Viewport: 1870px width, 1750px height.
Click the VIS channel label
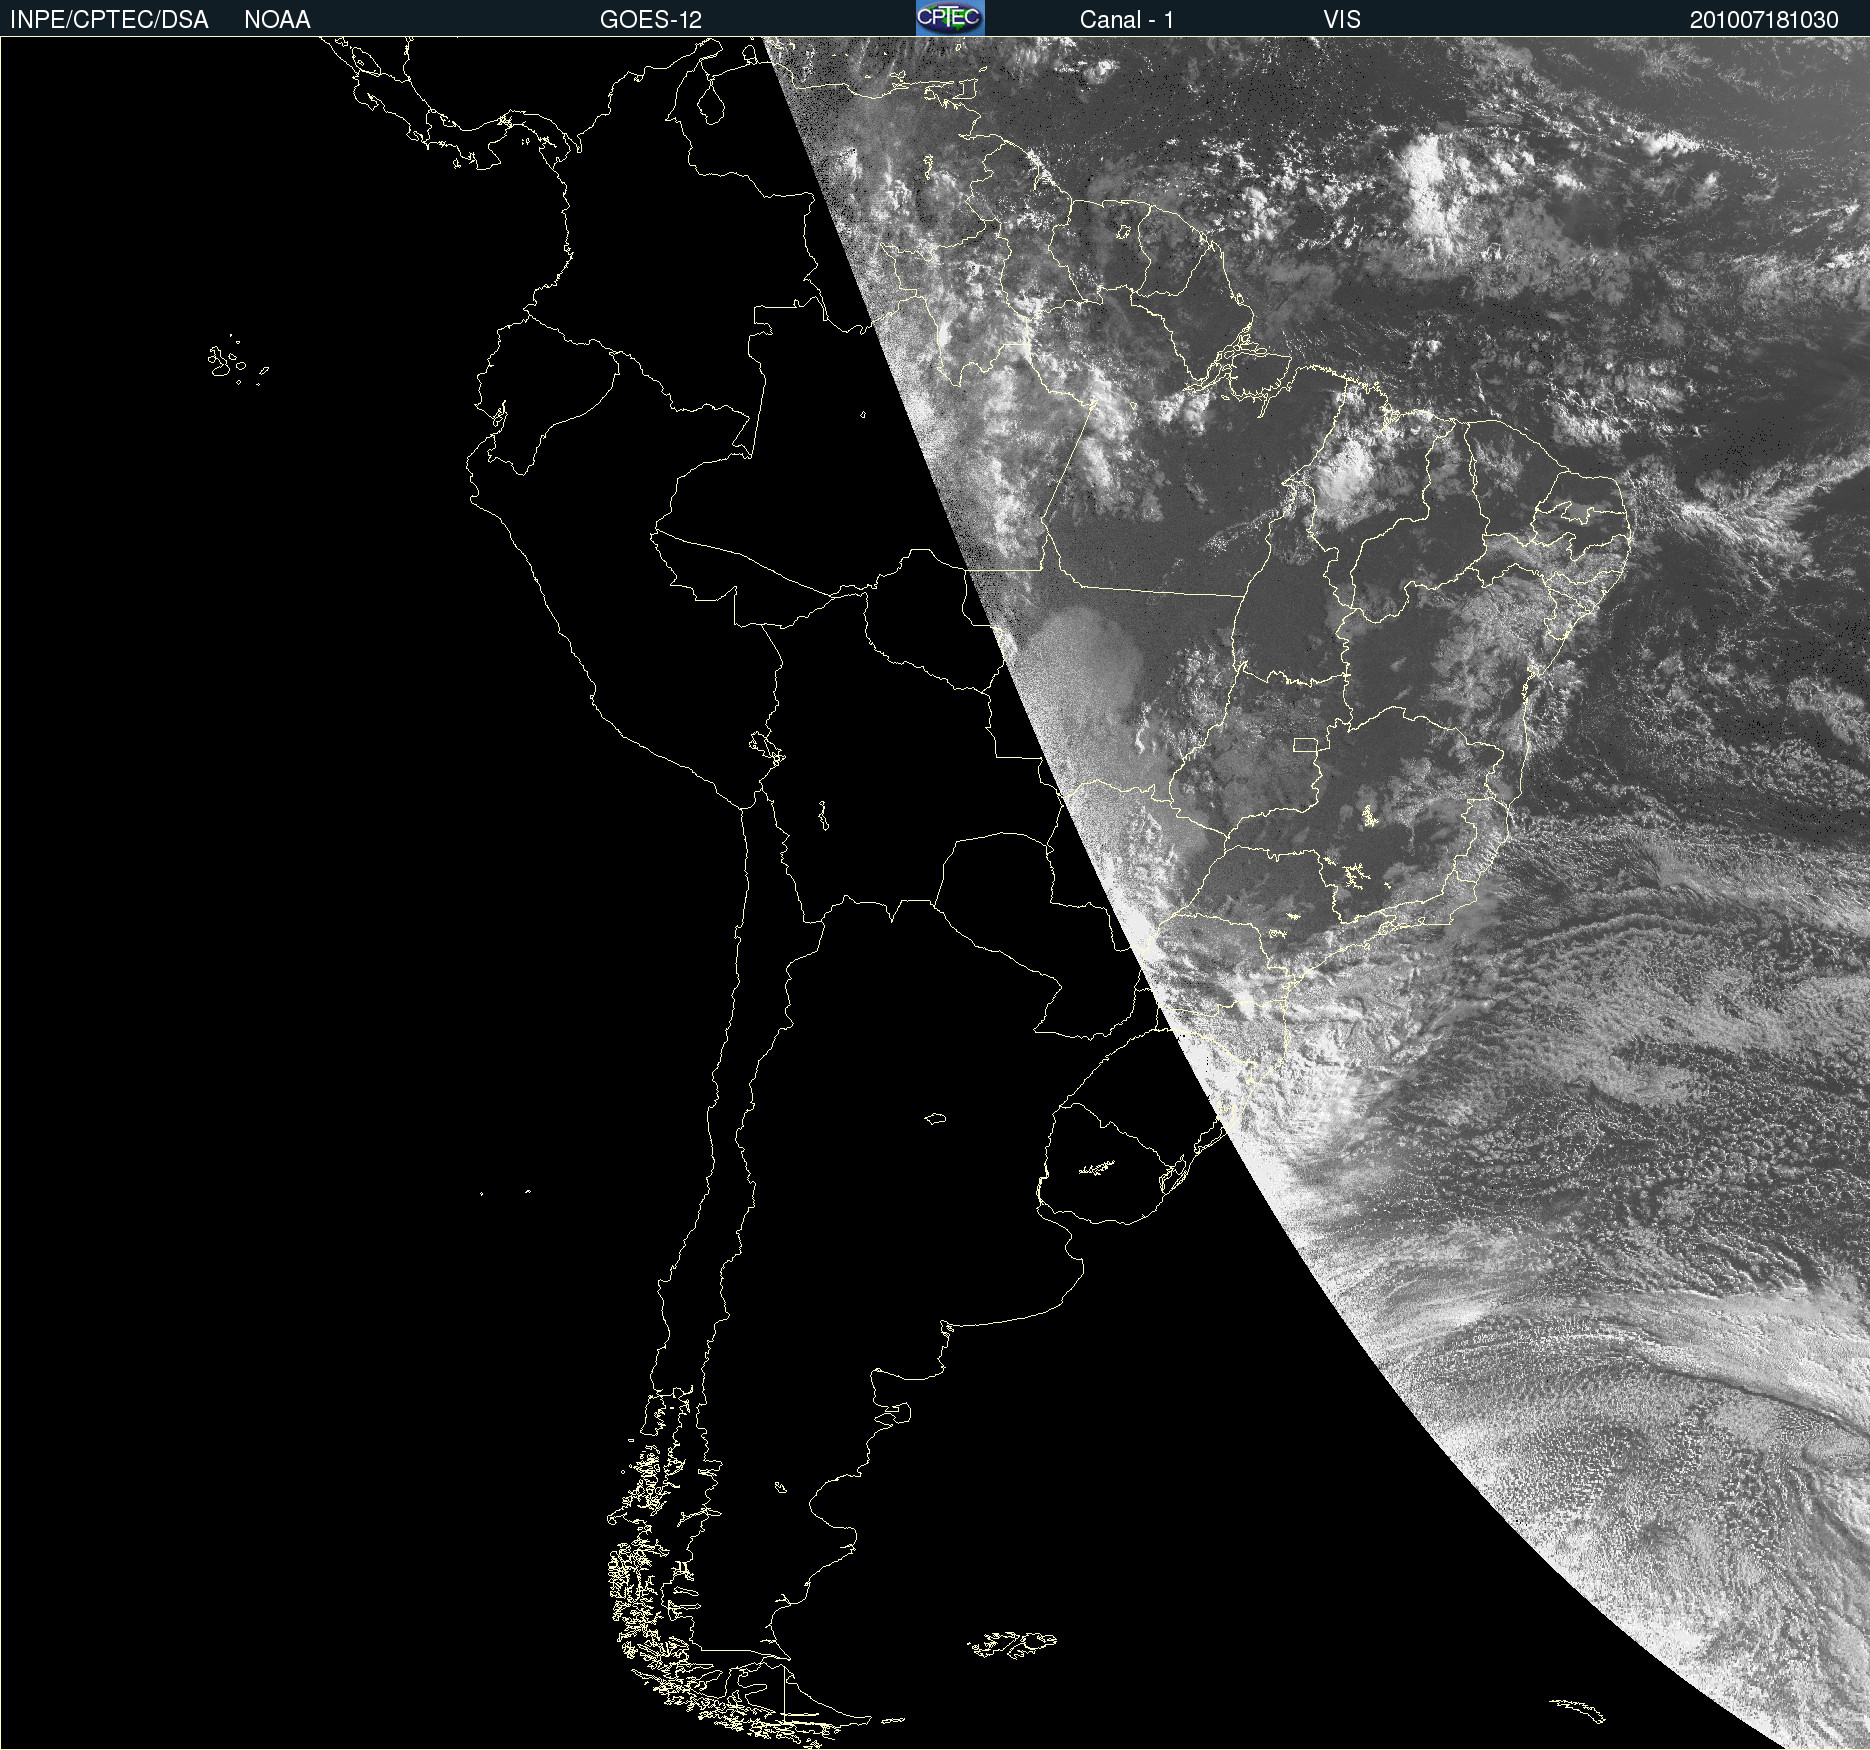tap(1342, 20)
